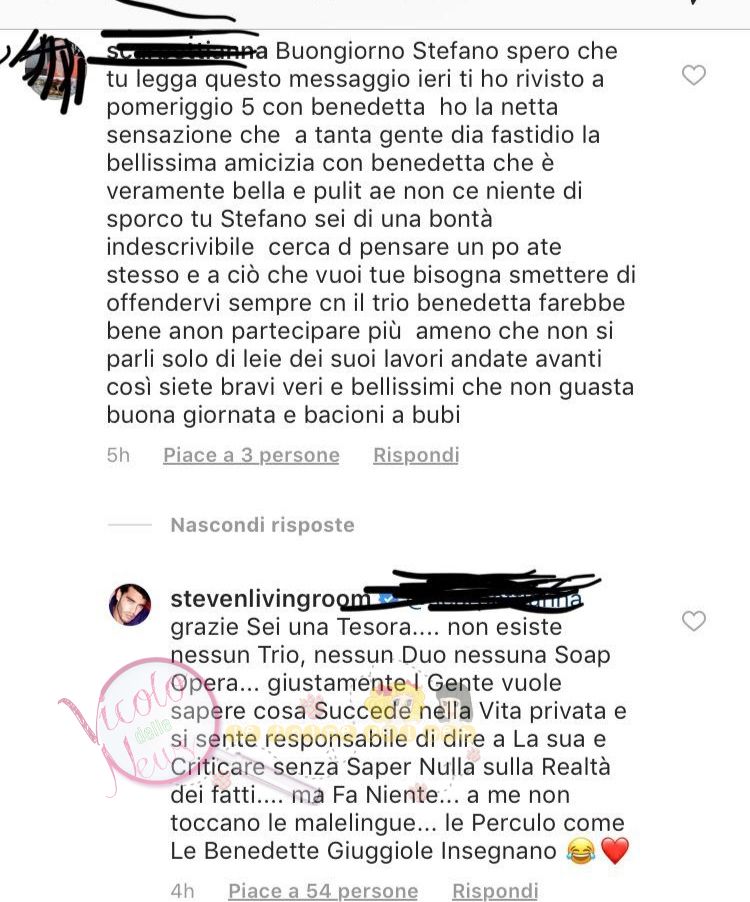This screenshot has width=750, height=902.
Task: Click the laughing-crying emoji in the reply
Action: pyautogui.click(x=580, y=851)
